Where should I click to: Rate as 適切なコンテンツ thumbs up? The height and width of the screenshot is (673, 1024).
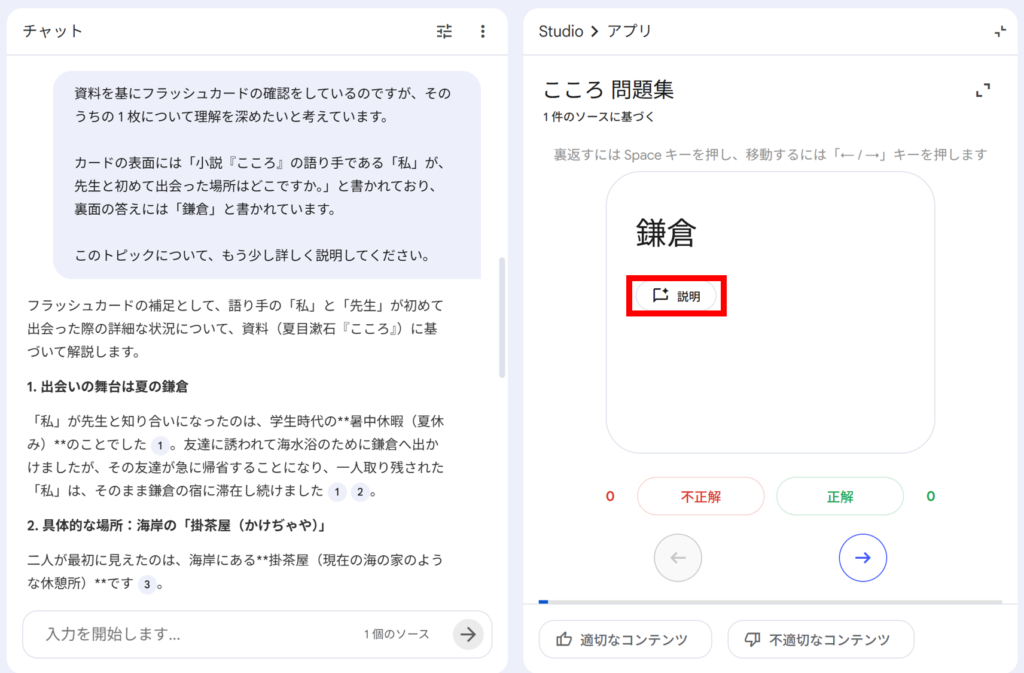tap(625, 640)
